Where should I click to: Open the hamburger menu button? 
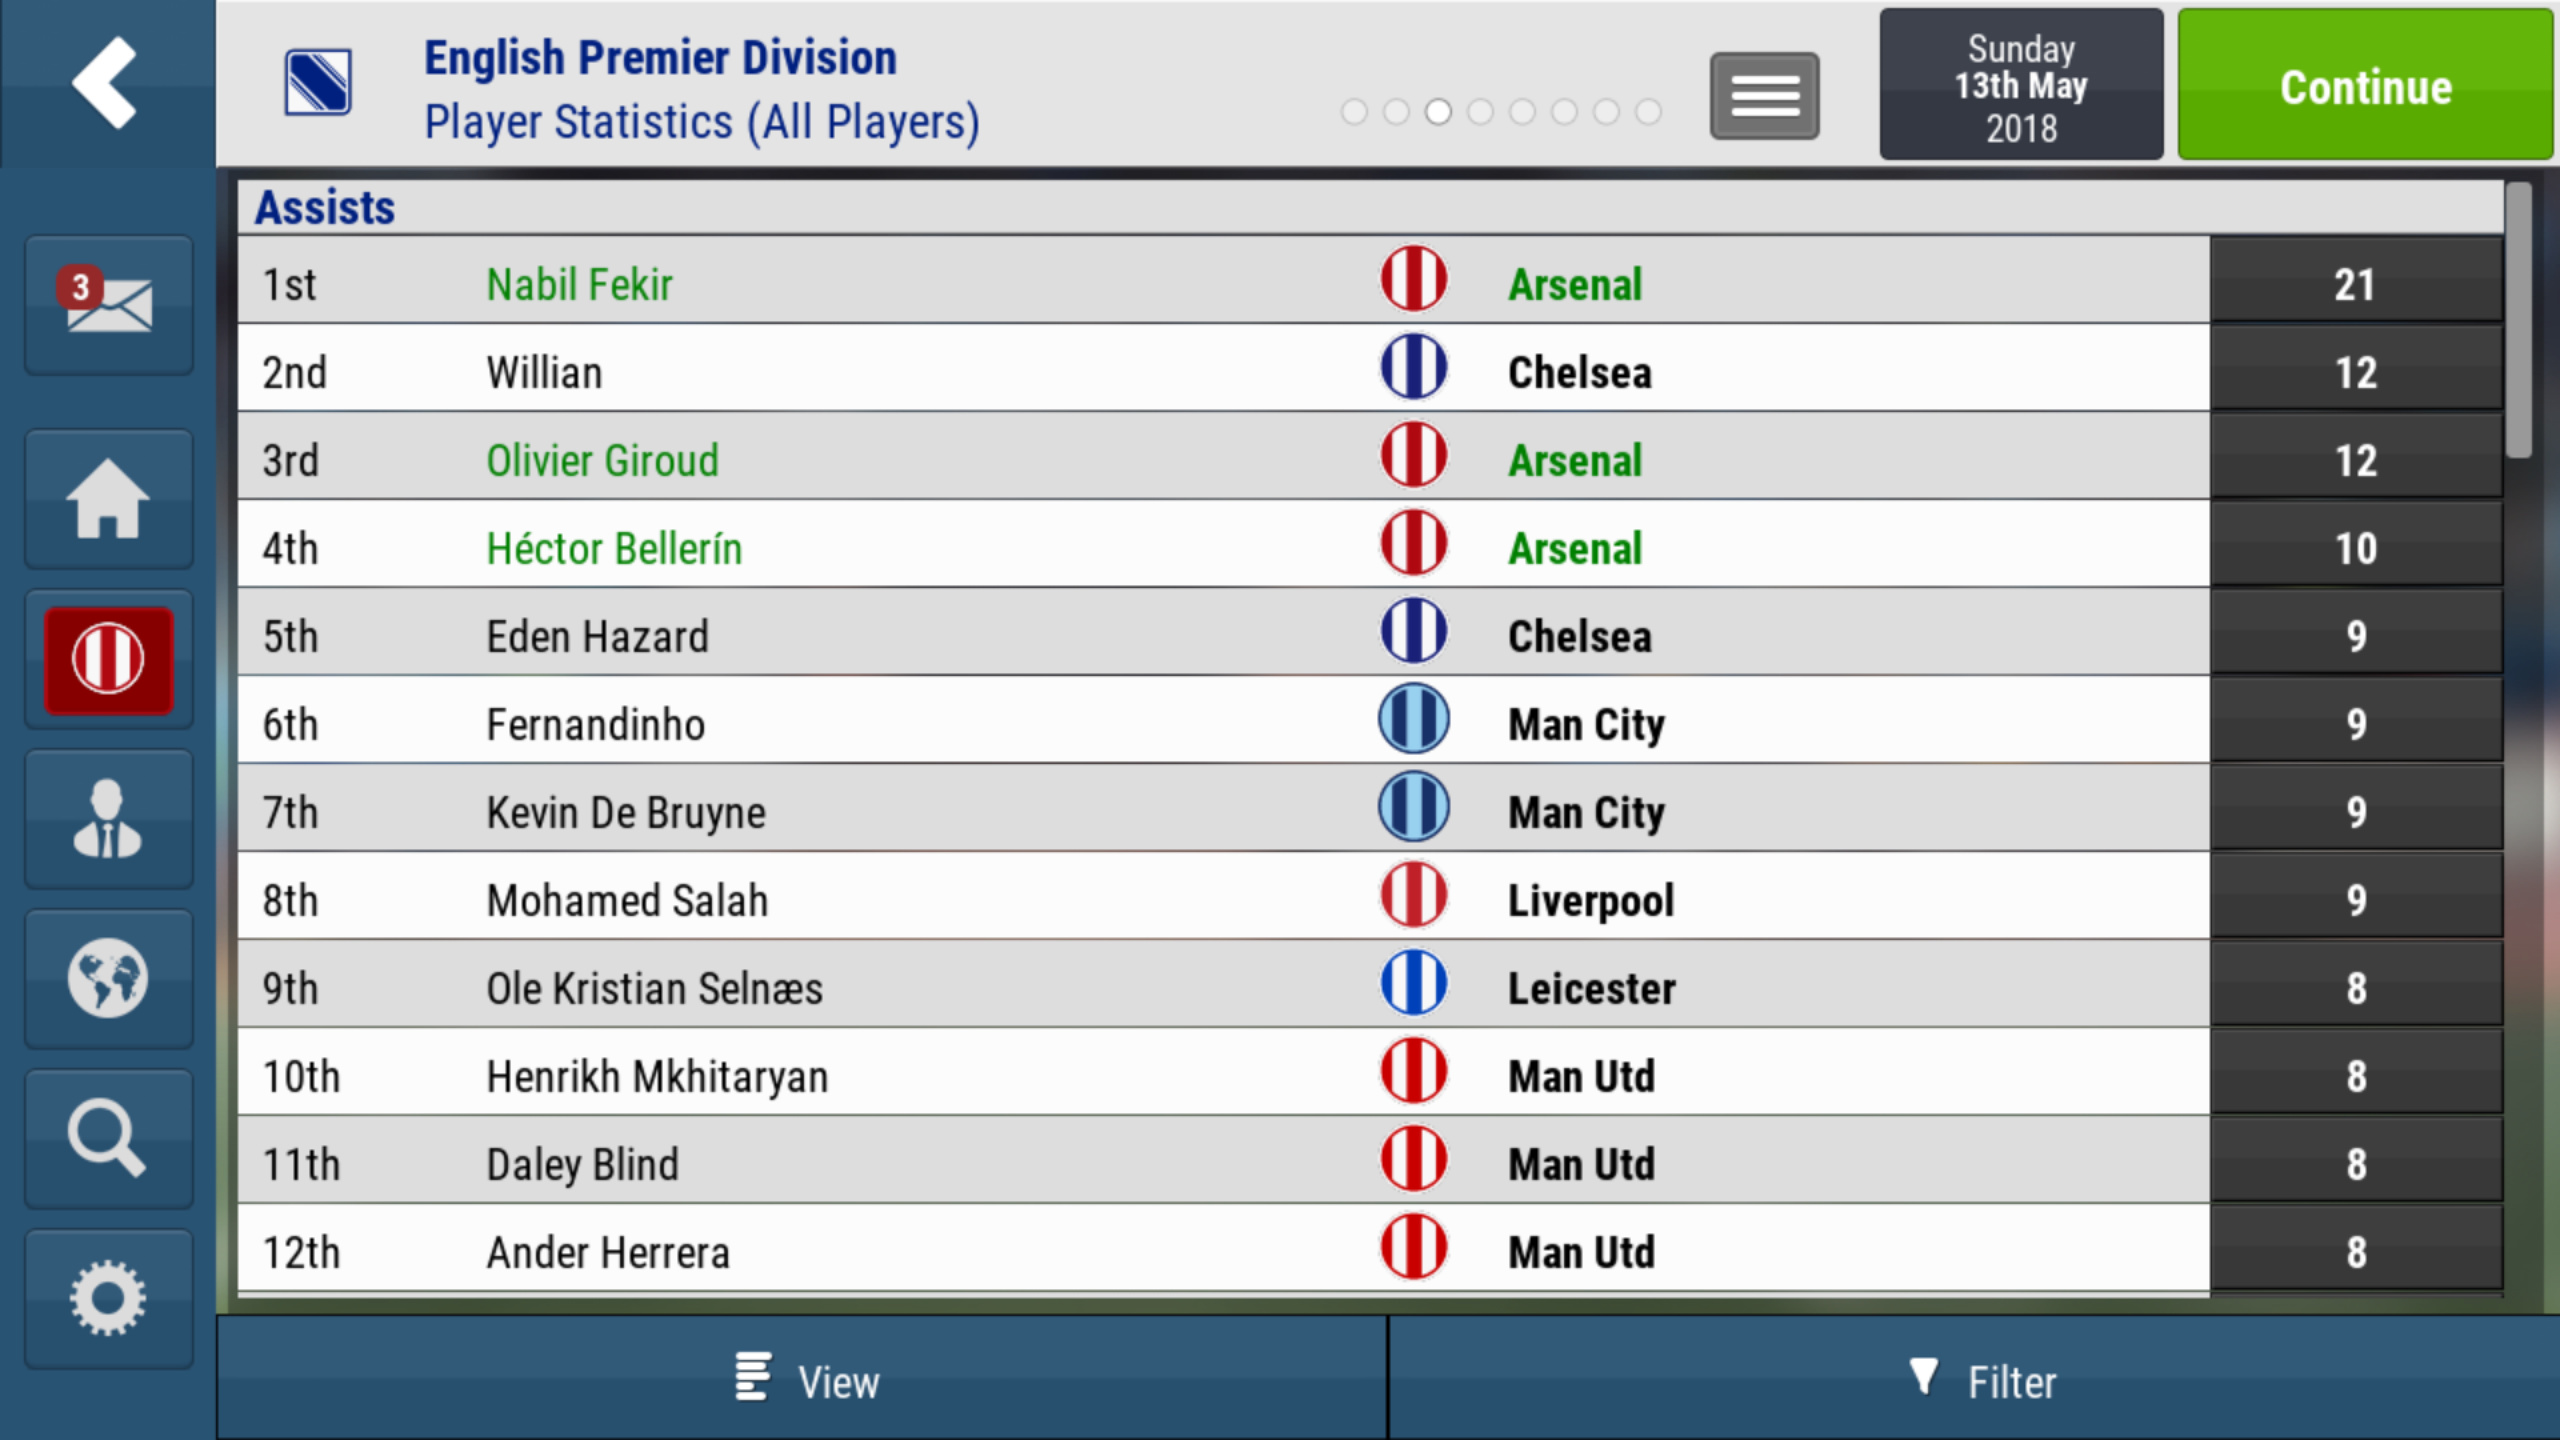click(1765, 96)
